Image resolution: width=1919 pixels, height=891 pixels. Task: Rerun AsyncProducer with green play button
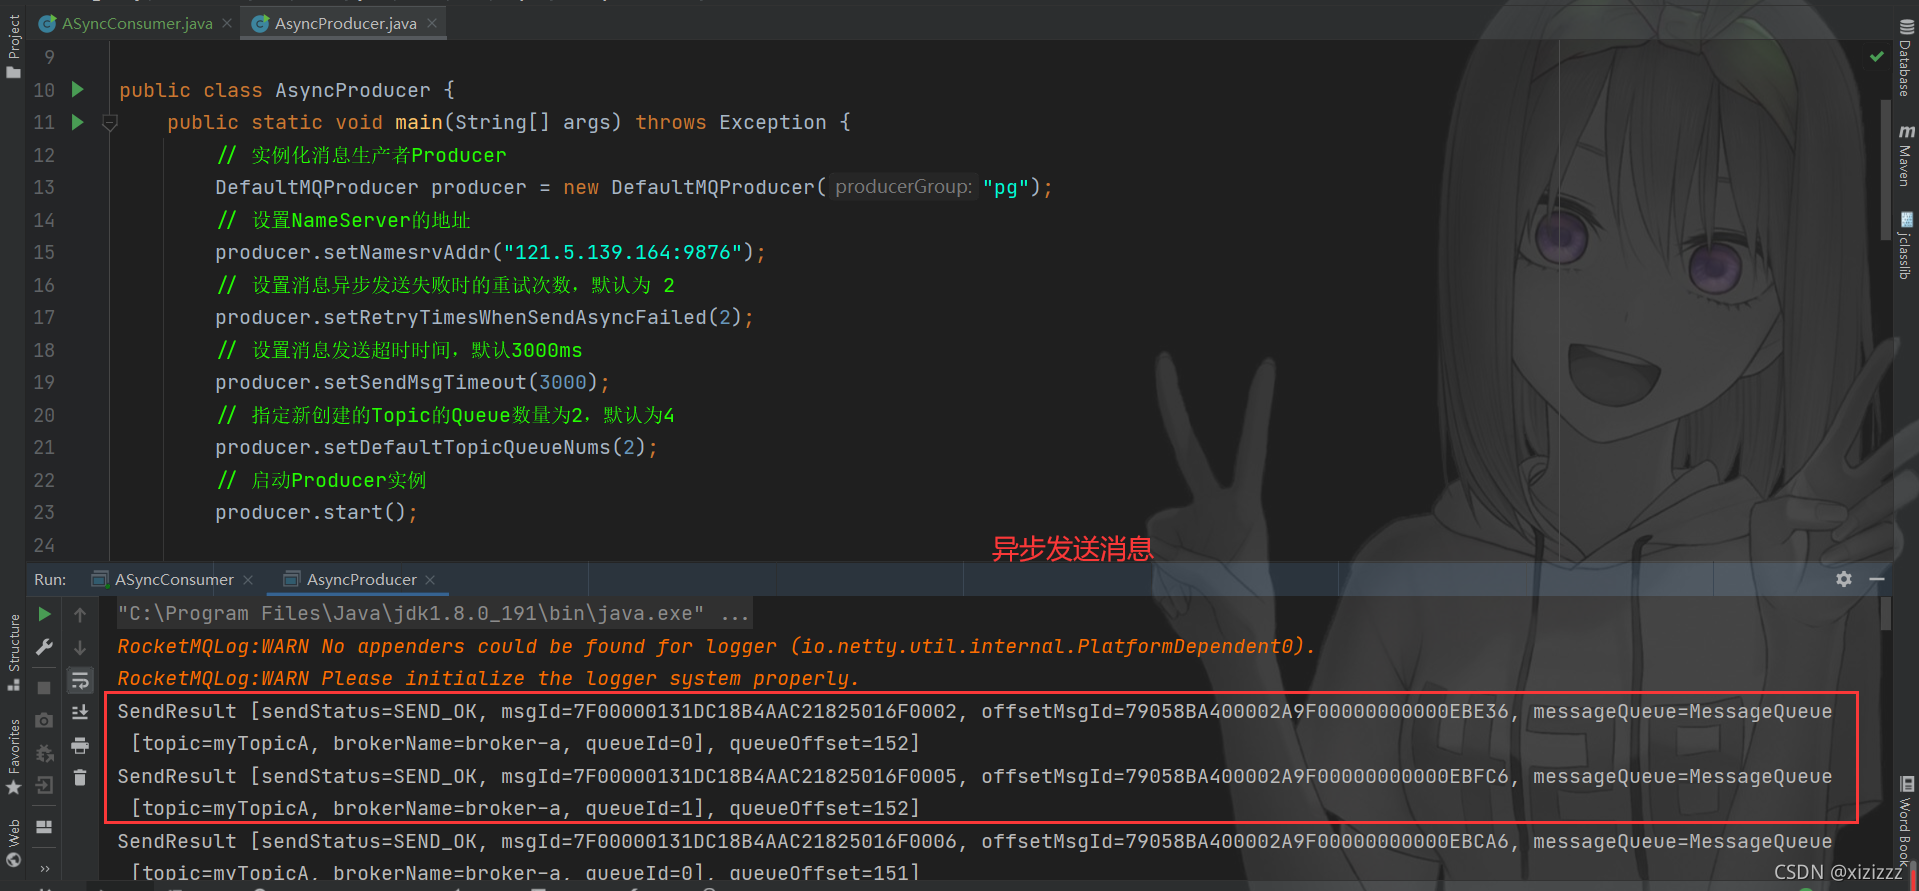[44, 614]
